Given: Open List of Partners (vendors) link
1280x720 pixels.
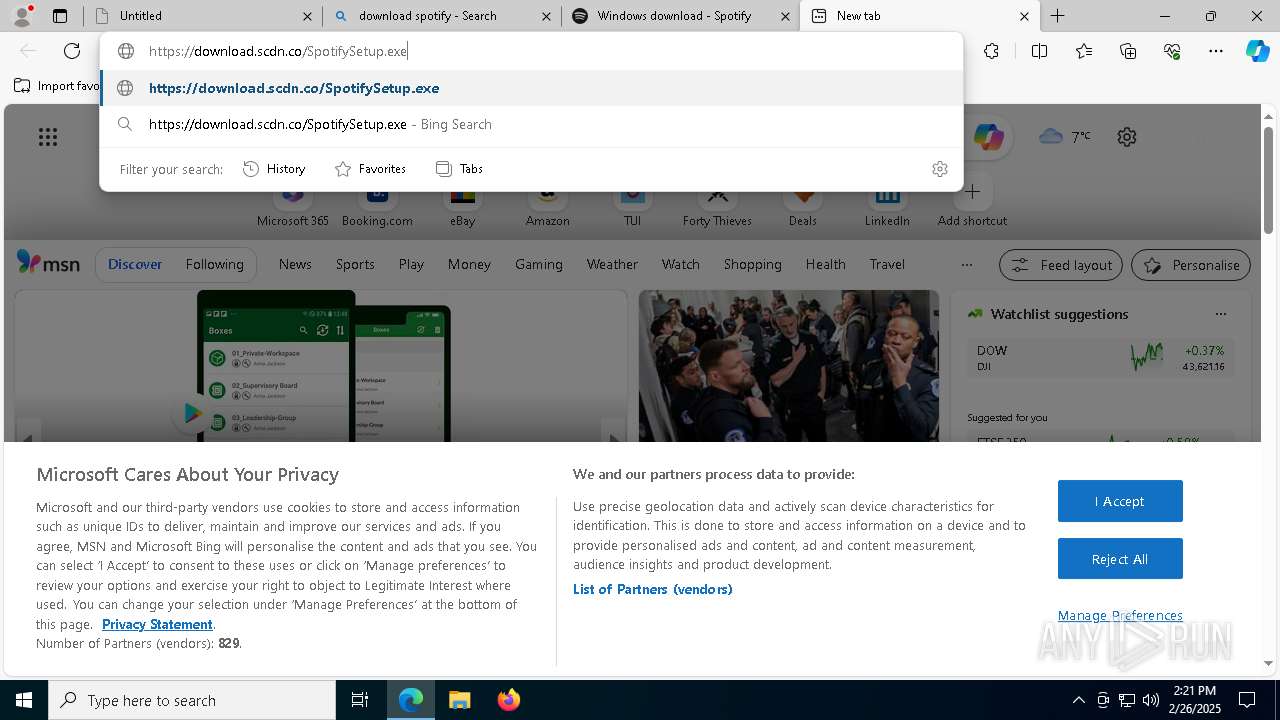Looking at the screenshot, I should 652,589.
